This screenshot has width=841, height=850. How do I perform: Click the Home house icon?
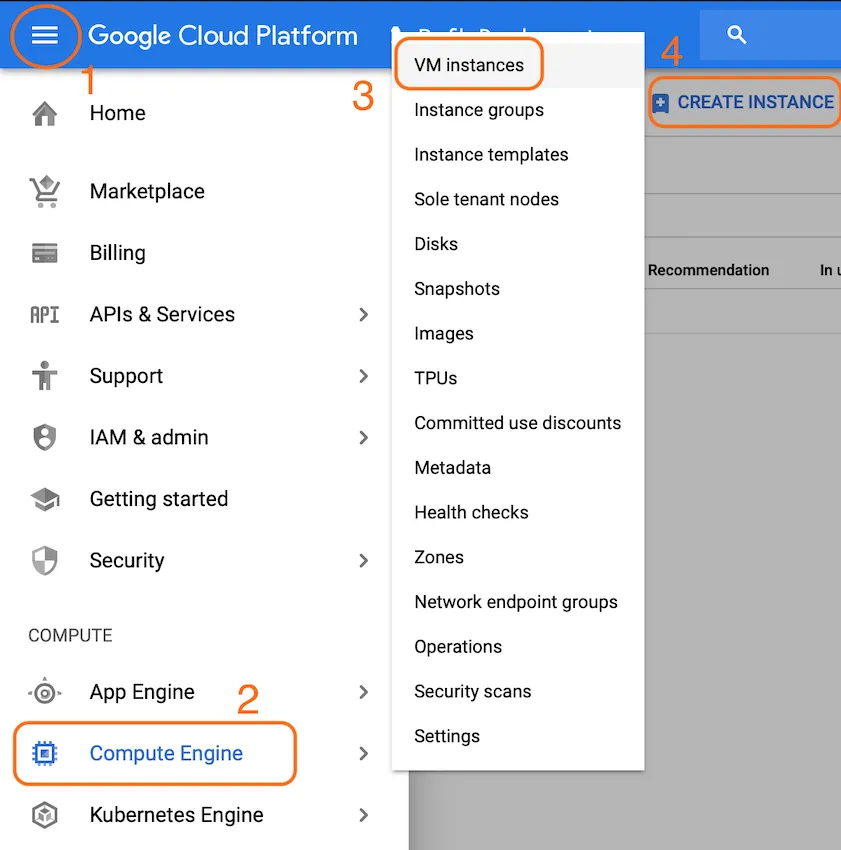pyautogui.click(x=45, y=114)
